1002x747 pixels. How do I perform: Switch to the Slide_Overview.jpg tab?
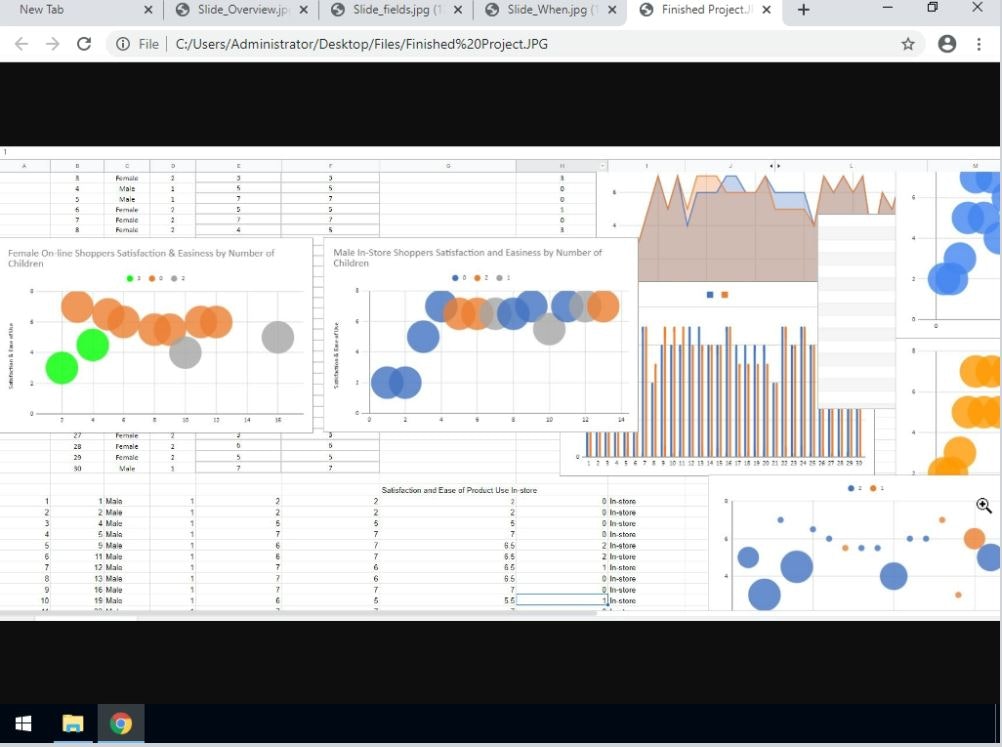(242, 10)
